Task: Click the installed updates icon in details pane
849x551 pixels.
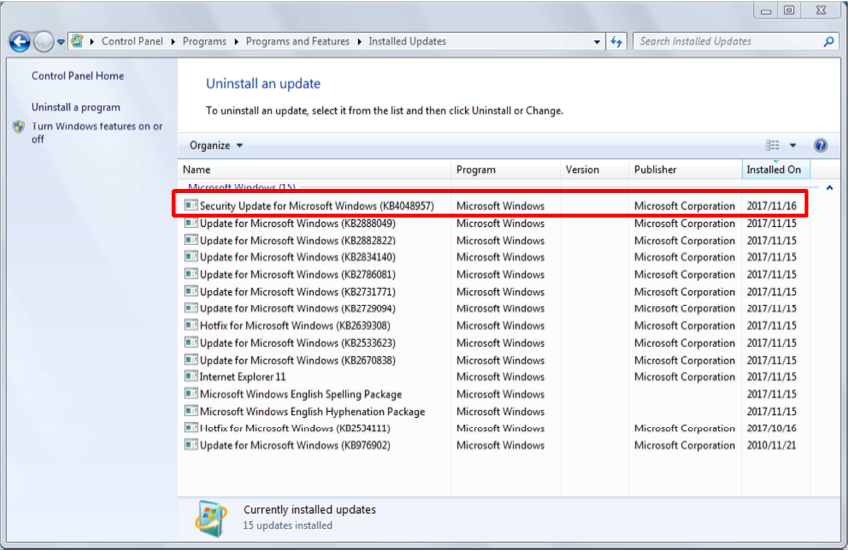Action: coord(211,519)
